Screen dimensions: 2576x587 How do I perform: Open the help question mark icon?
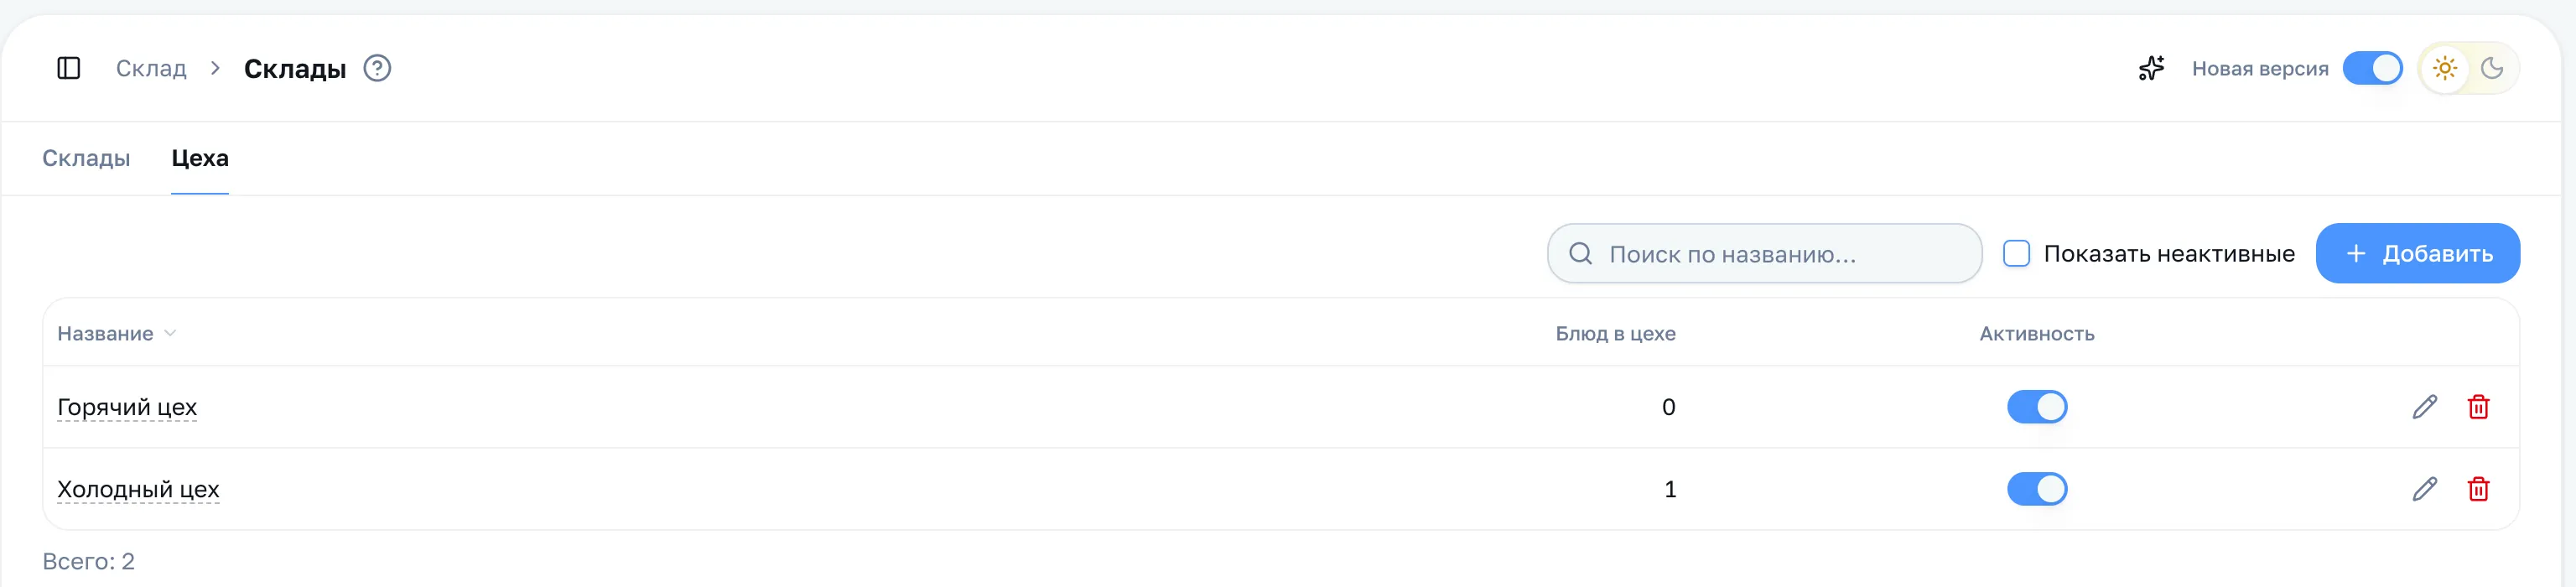coord(377,68)
